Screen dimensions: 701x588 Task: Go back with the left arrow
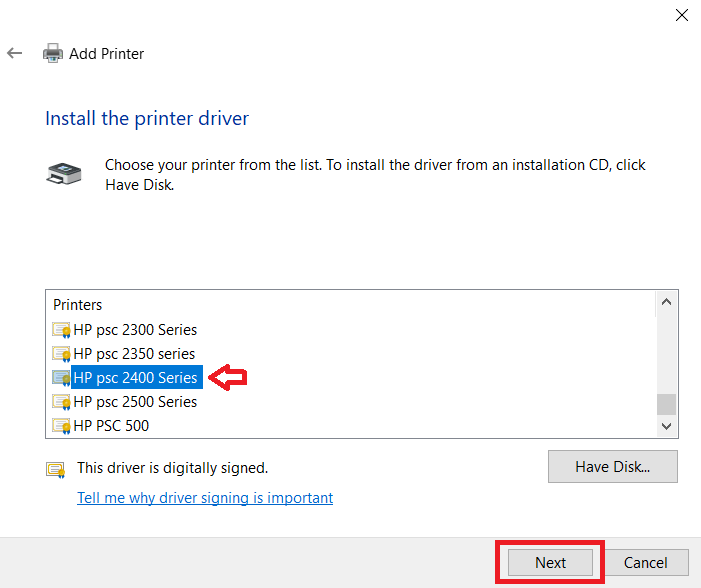point(14,54)
